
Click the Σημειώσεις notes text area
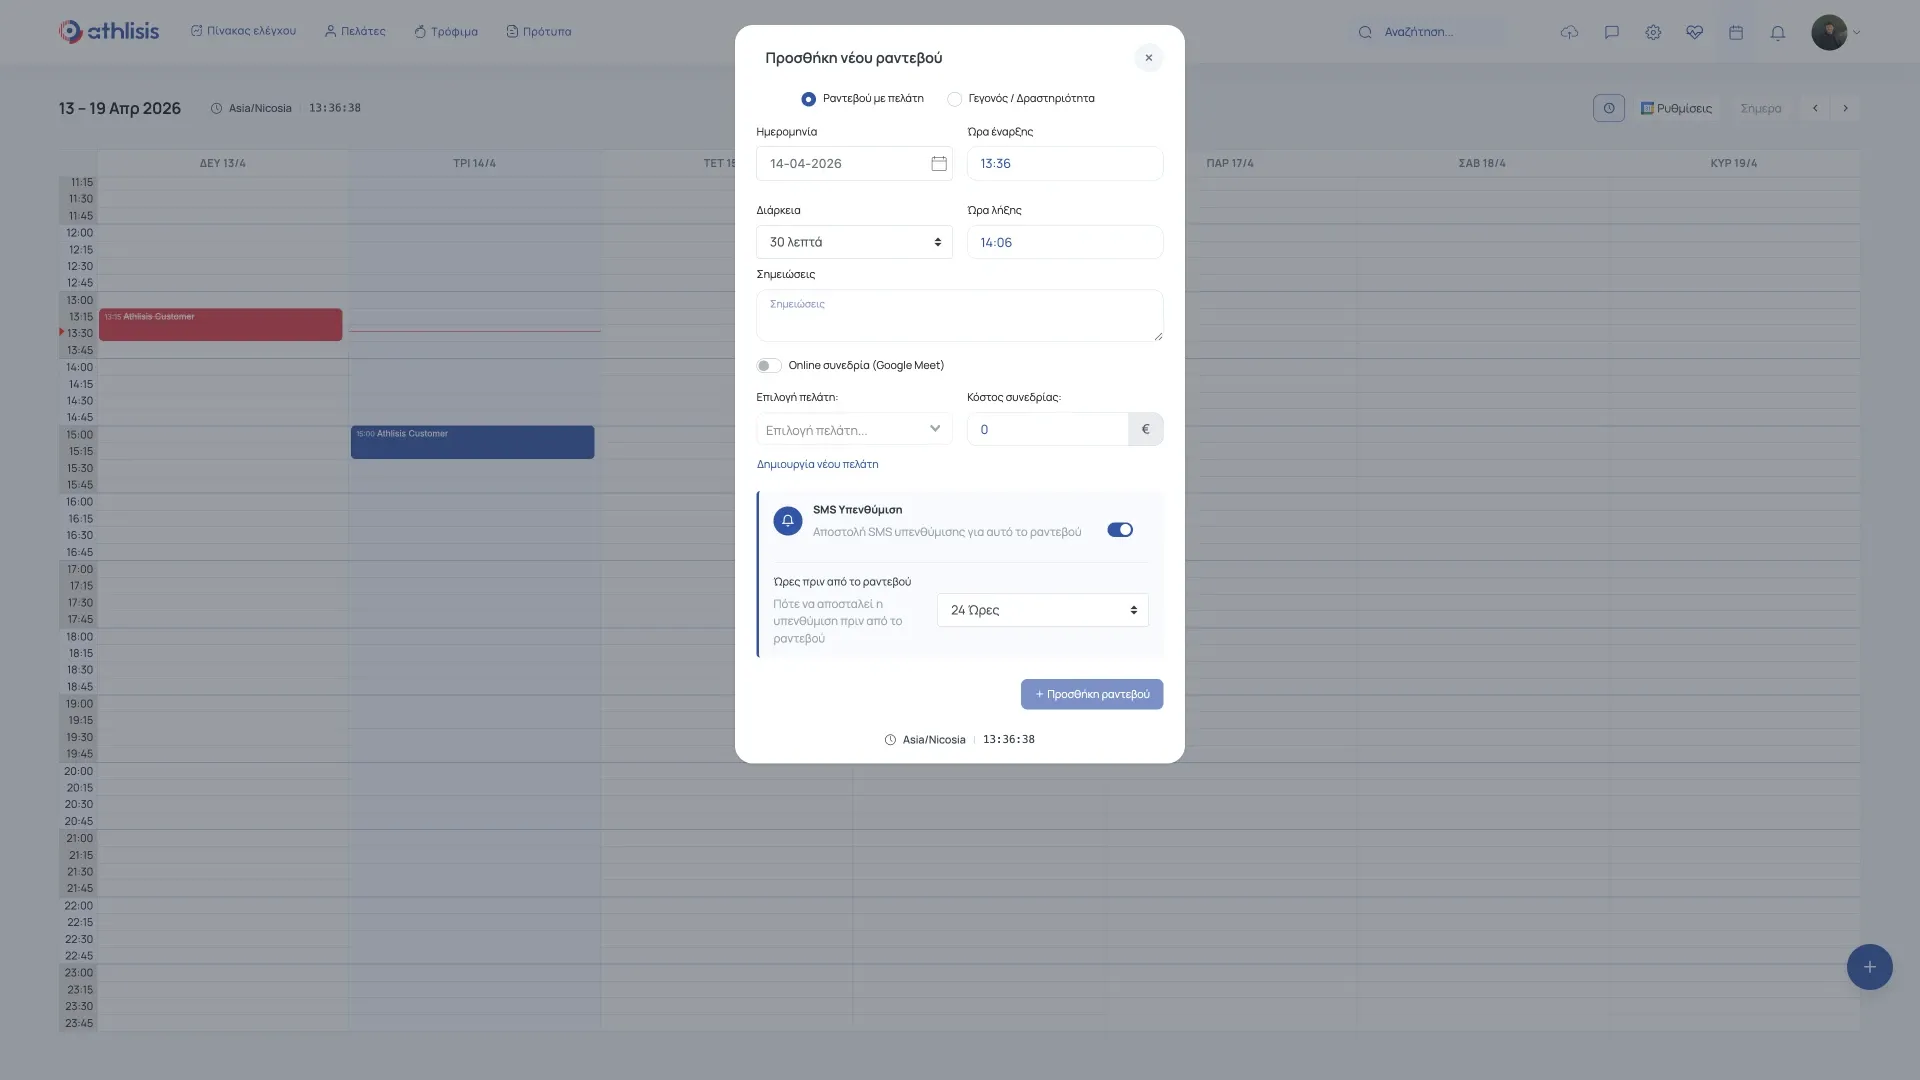959,316
